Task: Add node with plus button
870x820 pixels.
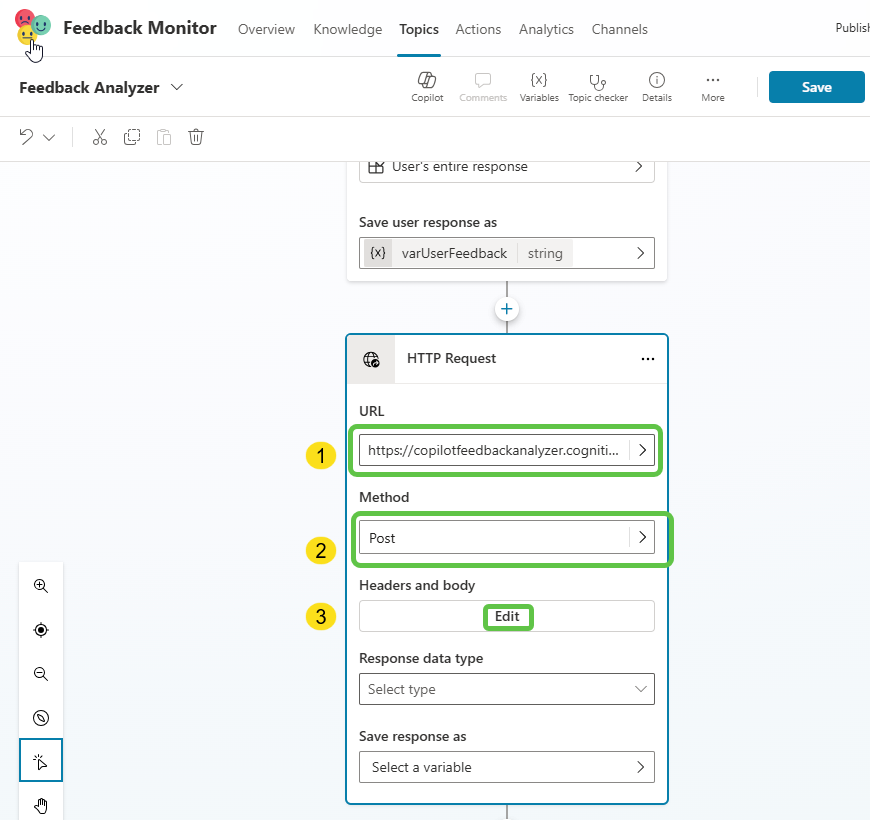Action: 507,309
